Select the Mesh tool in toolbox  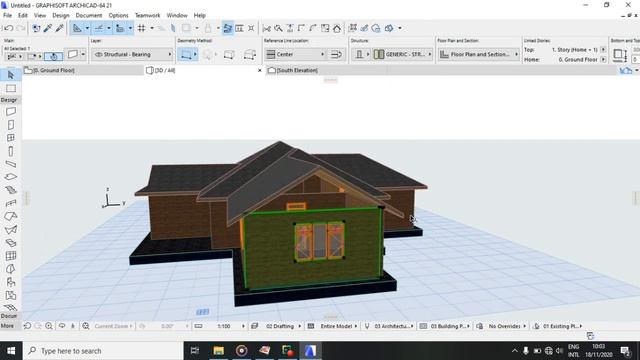[11, 307]
